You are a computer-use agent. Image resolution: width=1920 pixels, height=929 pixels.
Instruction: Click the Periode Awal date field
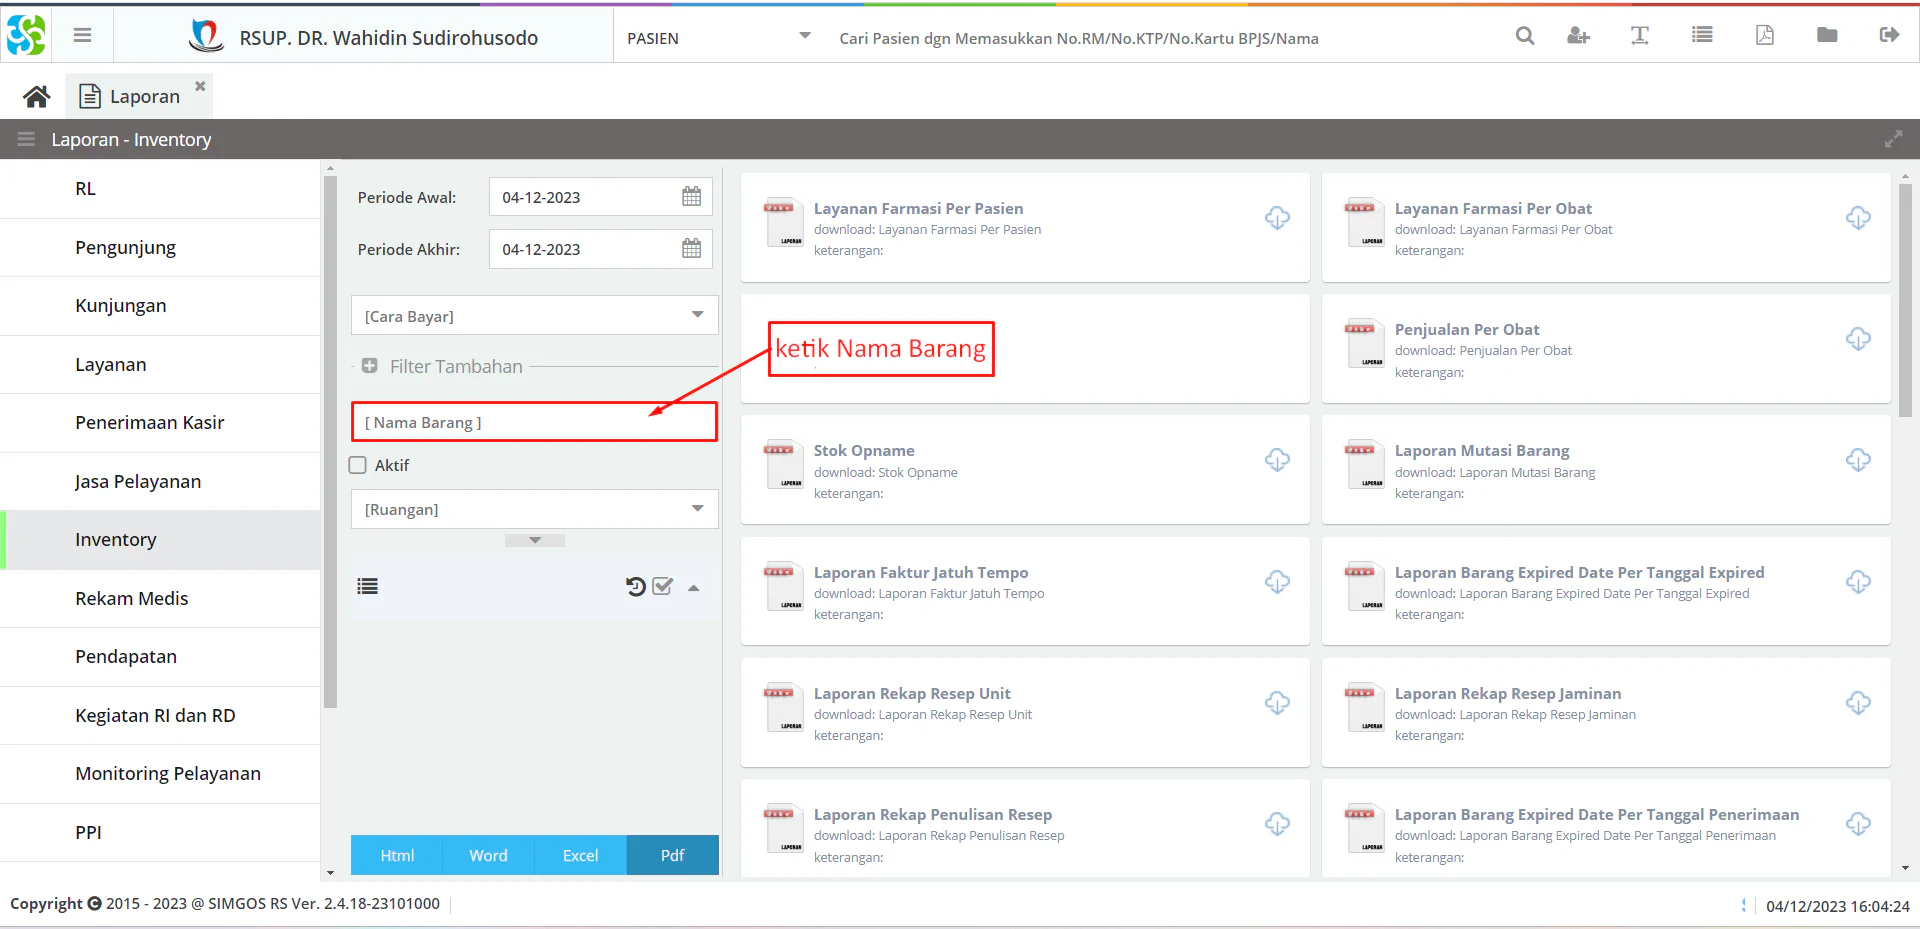coord(600,197)
